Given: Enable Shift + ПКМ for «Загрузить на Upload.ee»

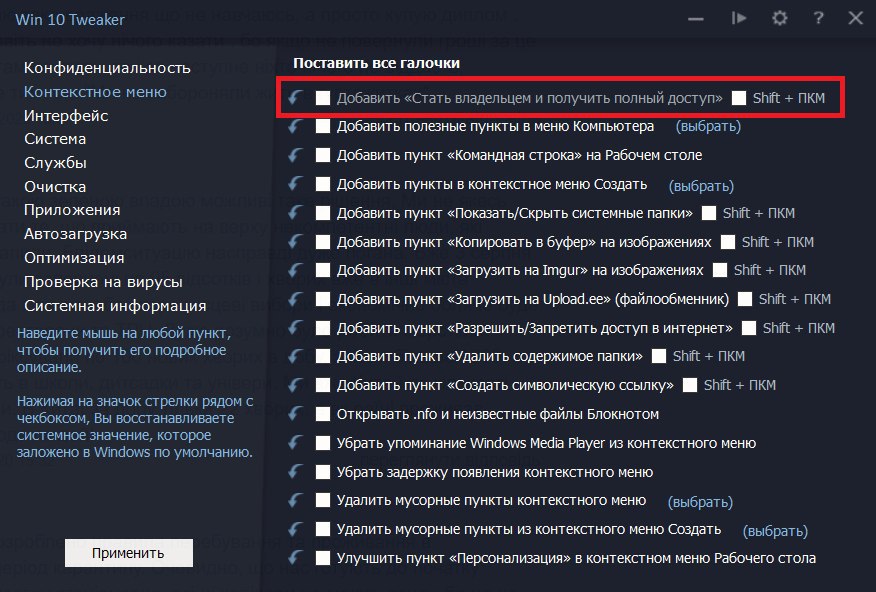Looking at the screenshot, I should click(745, 299).
